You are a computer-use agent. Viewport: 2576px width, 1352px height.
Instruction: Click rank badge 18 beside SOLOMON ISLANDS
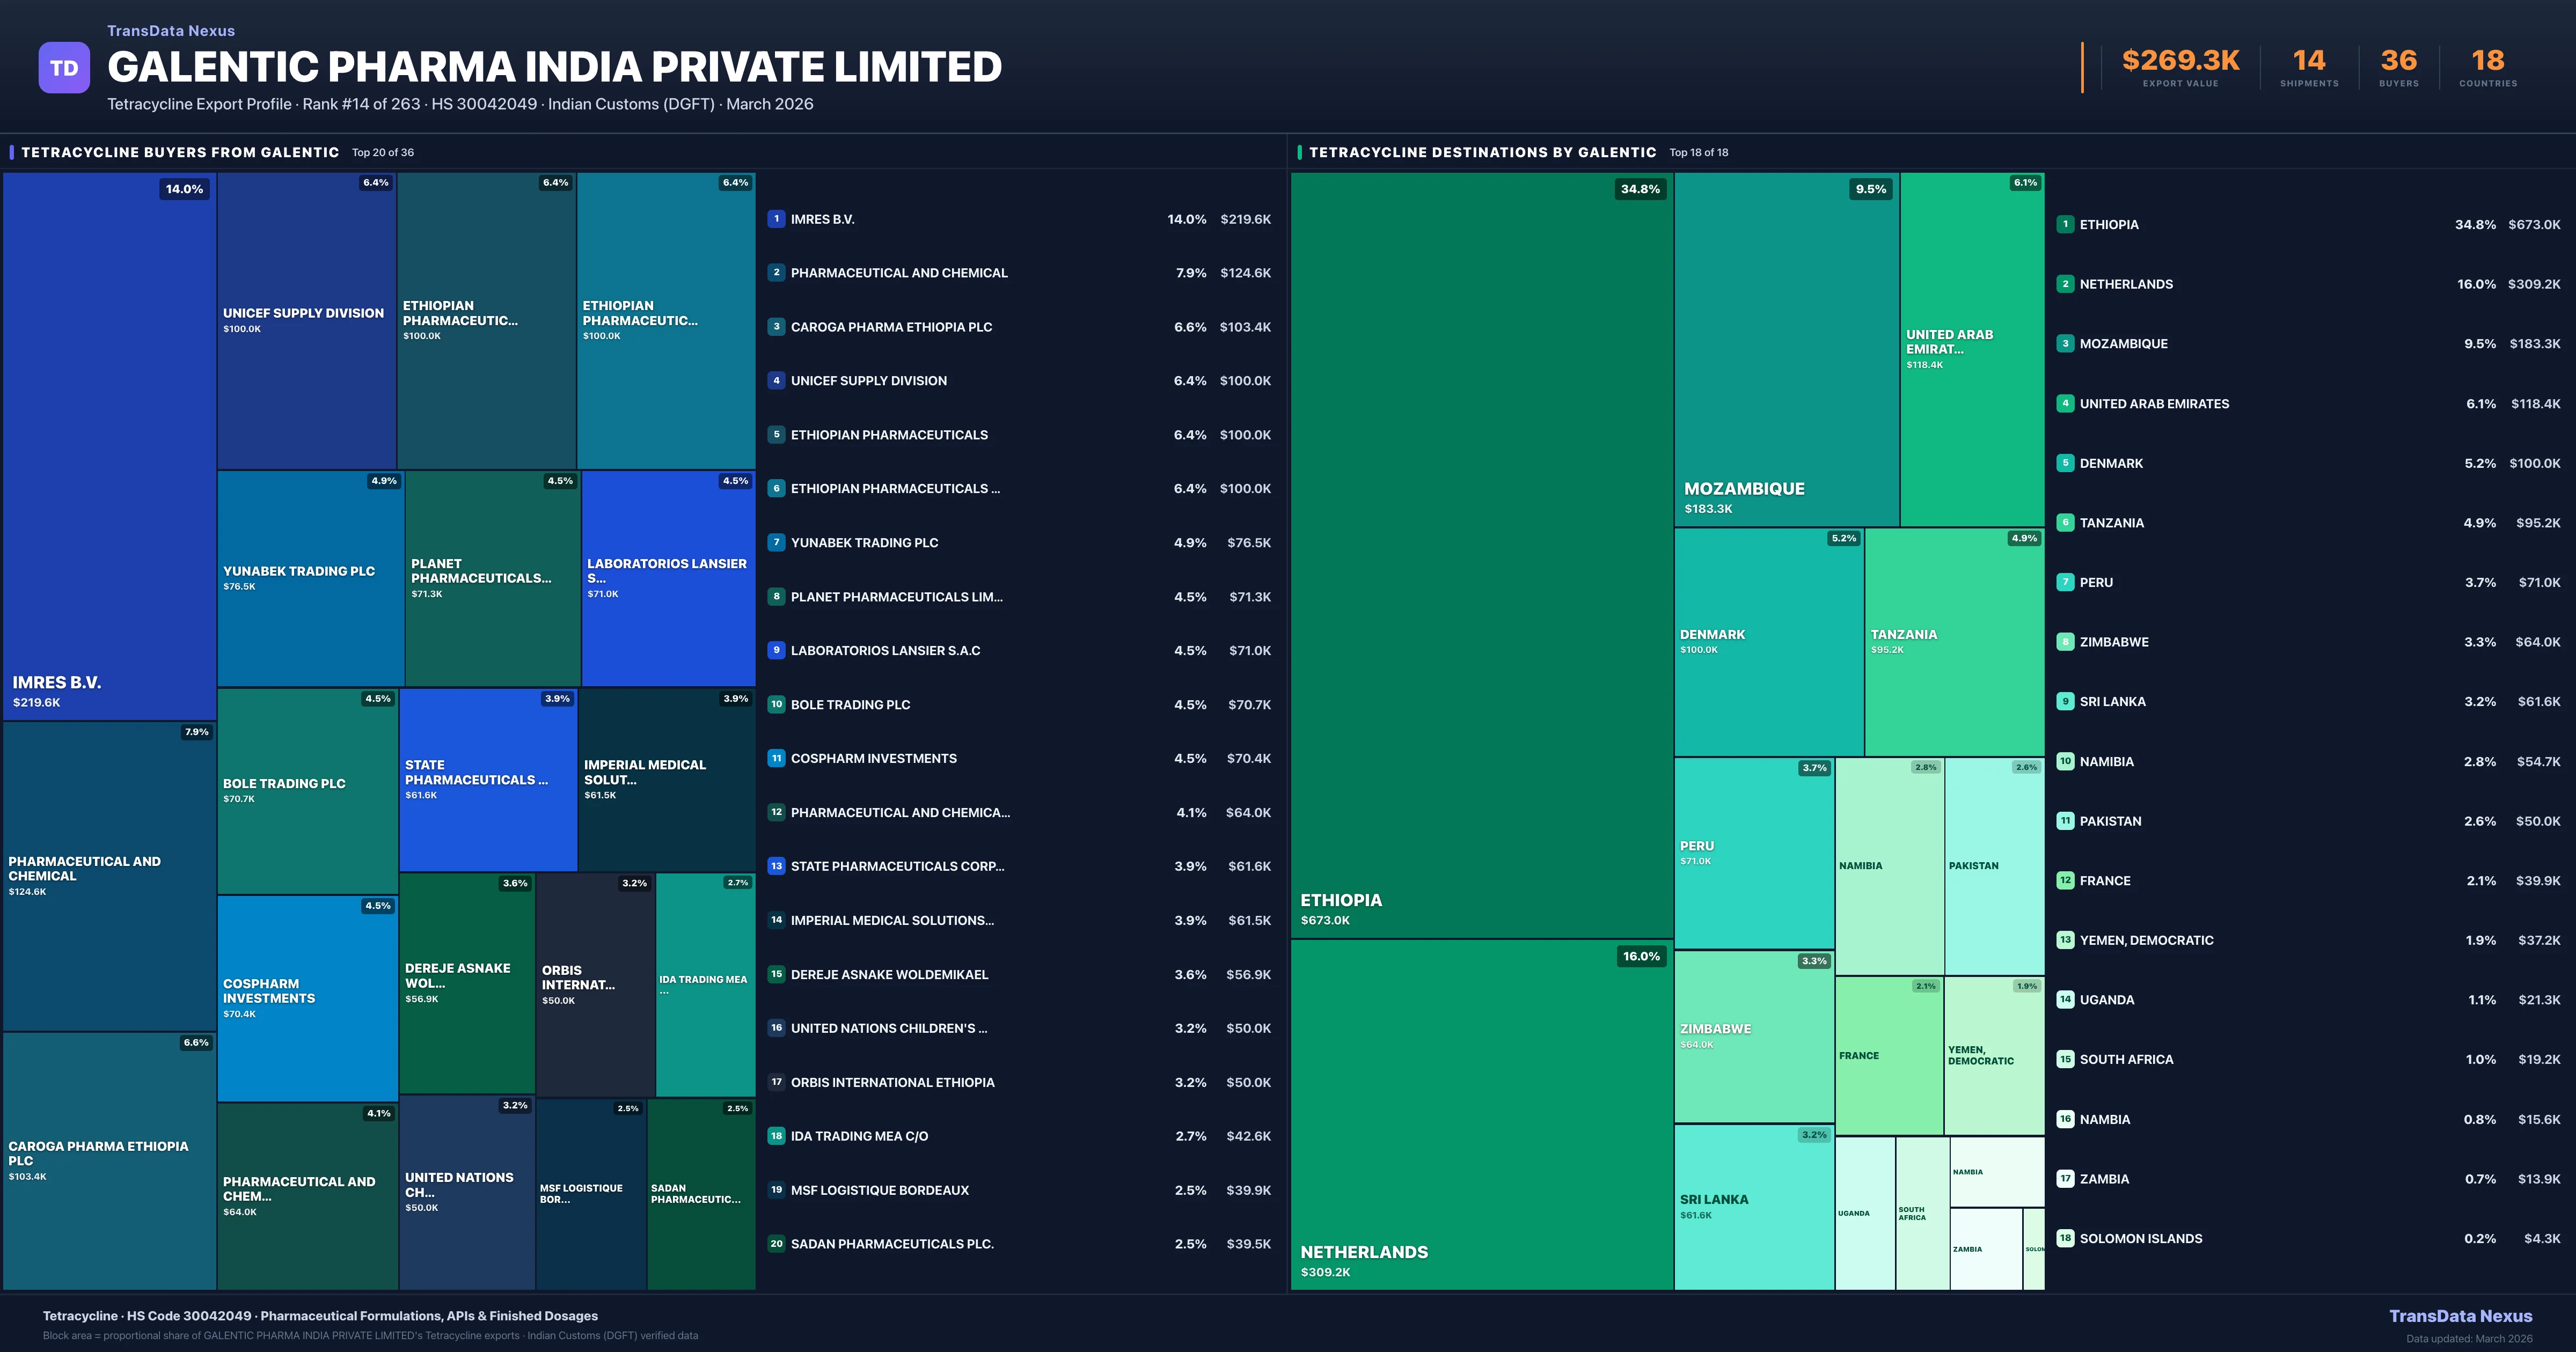click(x=2065, y=1238)
